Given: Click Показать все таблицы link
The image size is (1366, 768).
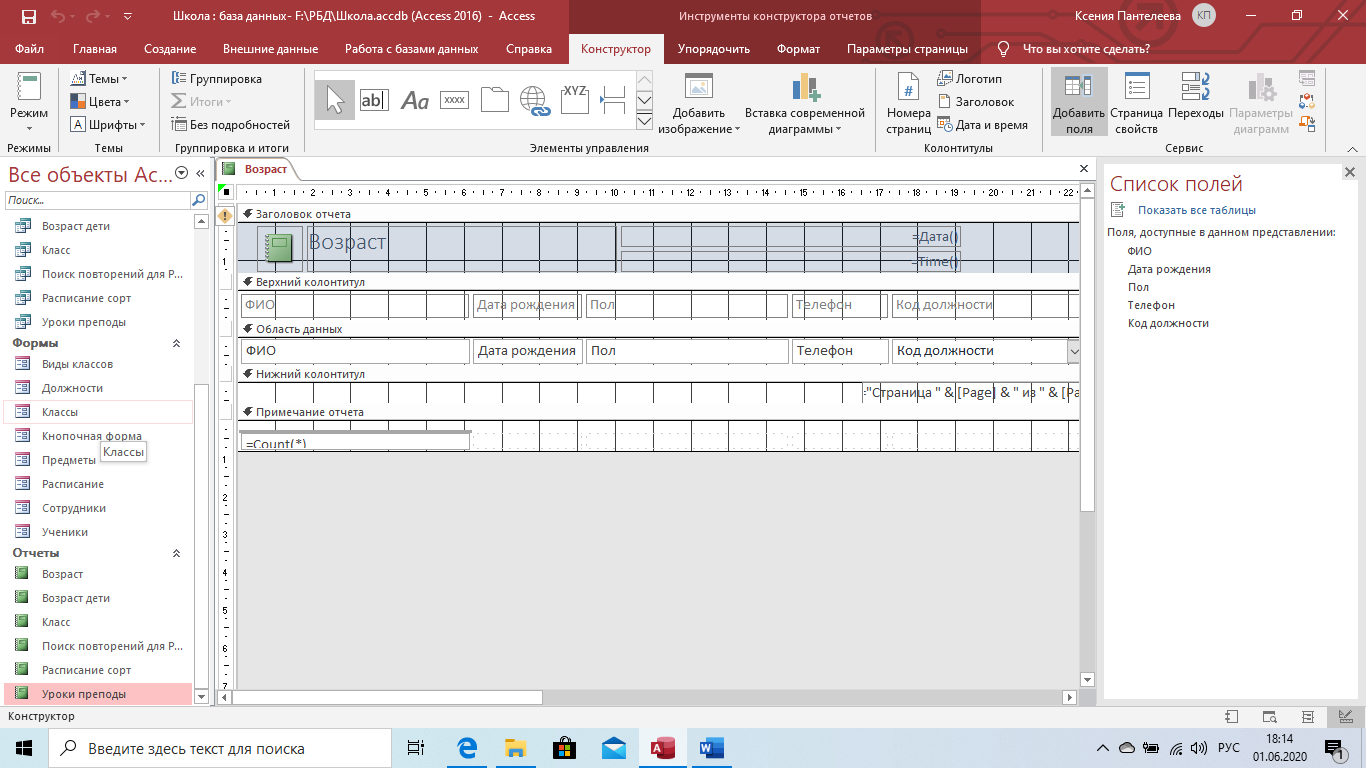Looking at the screenshot, I should click(1196, 210).
